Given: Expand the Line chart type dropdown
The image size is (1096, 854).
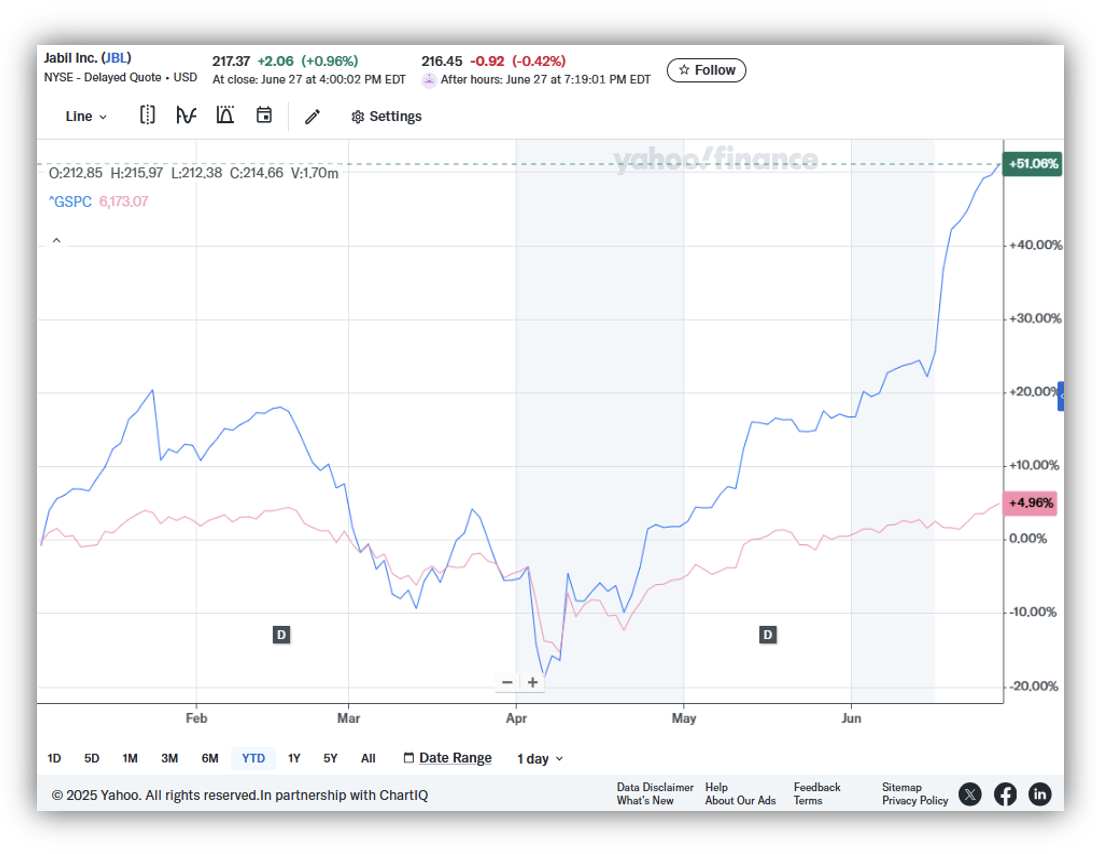Looking at the screenshot, I should 86,116.
